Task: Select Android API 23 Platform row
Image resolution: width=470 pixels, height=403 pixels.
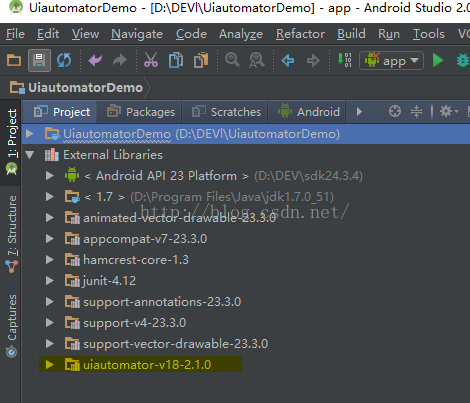Action: point(246,176)
